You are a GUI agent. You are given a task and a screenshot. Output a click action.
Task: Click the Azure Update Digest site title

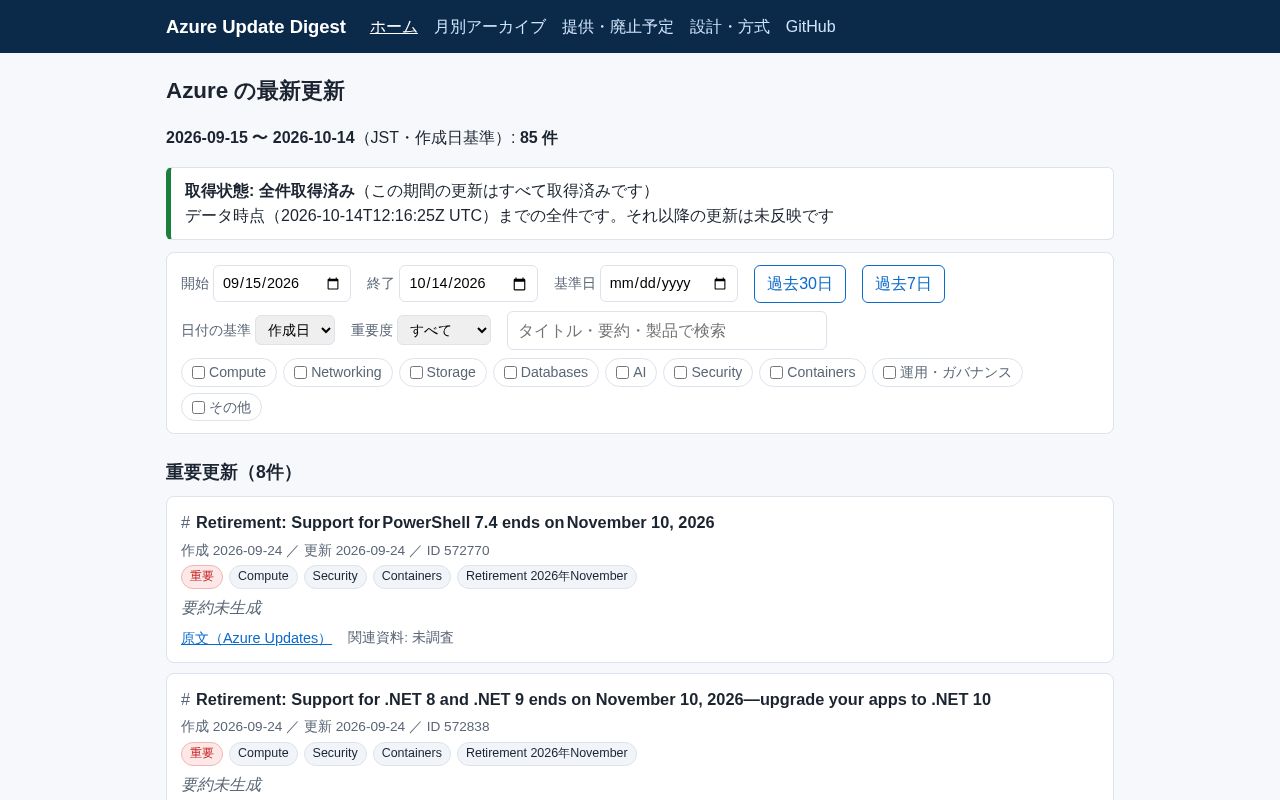coord(256,27)
